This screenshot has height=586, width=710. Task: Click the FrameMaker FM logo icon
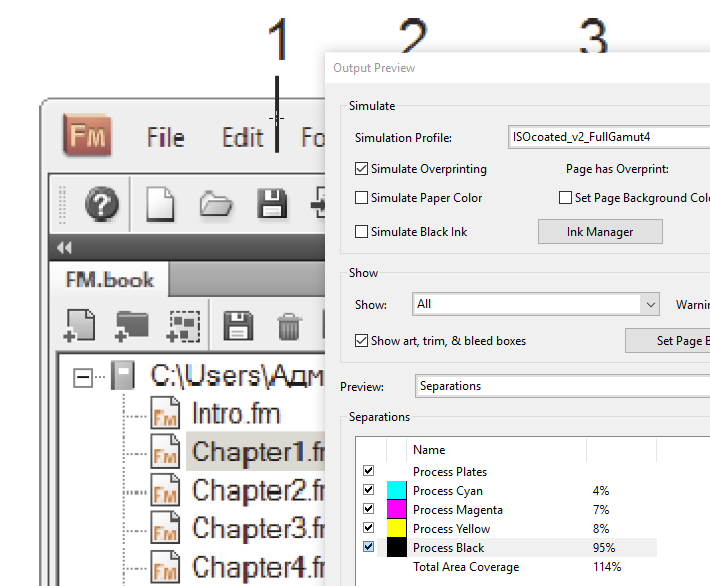[x=87, y=135]
